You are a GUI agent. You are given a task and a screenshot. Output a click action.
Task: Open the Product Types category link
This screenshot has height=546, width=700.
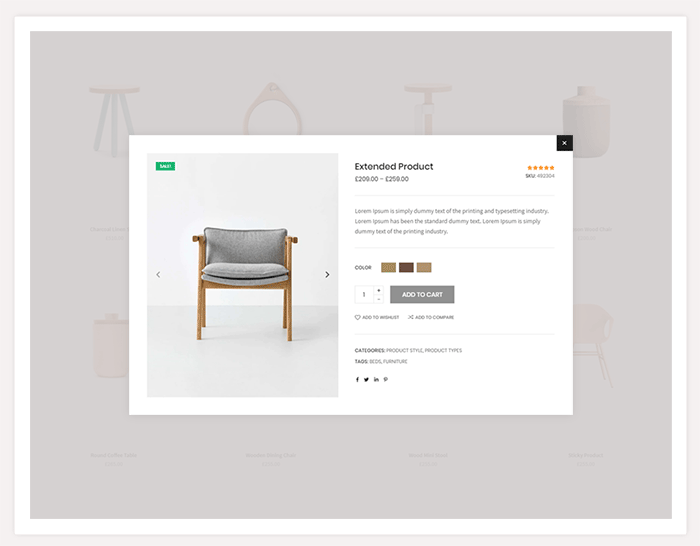pyautogui.click(x=443, y=350)
